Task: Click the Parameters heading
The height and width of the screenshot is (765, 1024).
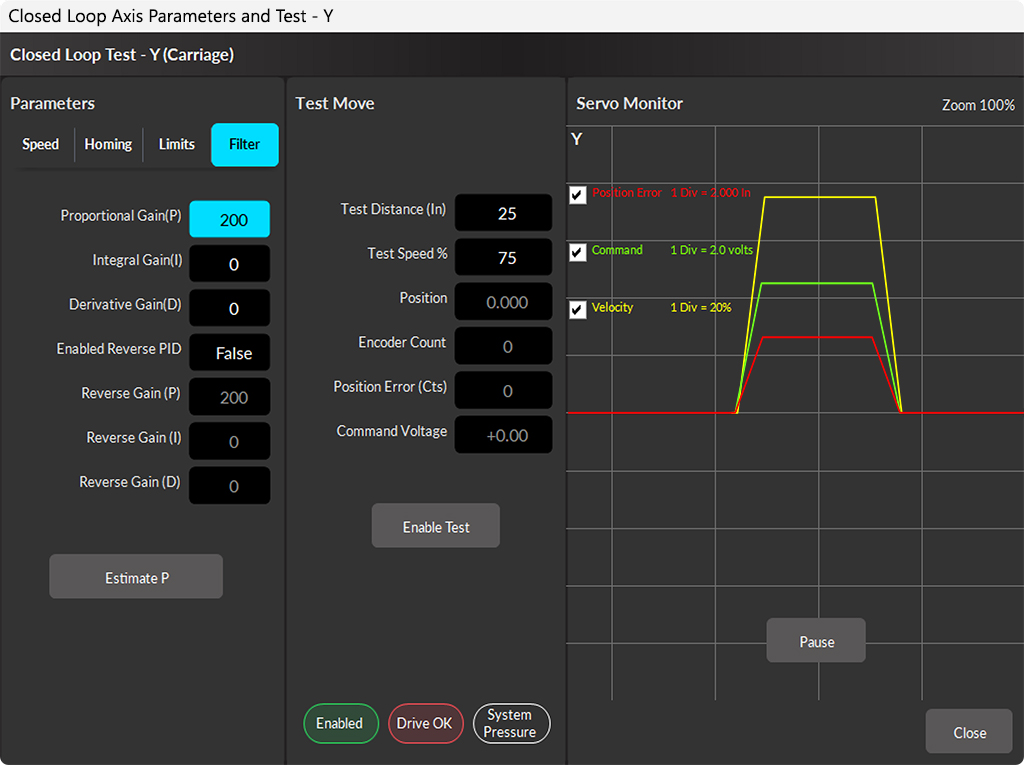Action: [52, 103]
